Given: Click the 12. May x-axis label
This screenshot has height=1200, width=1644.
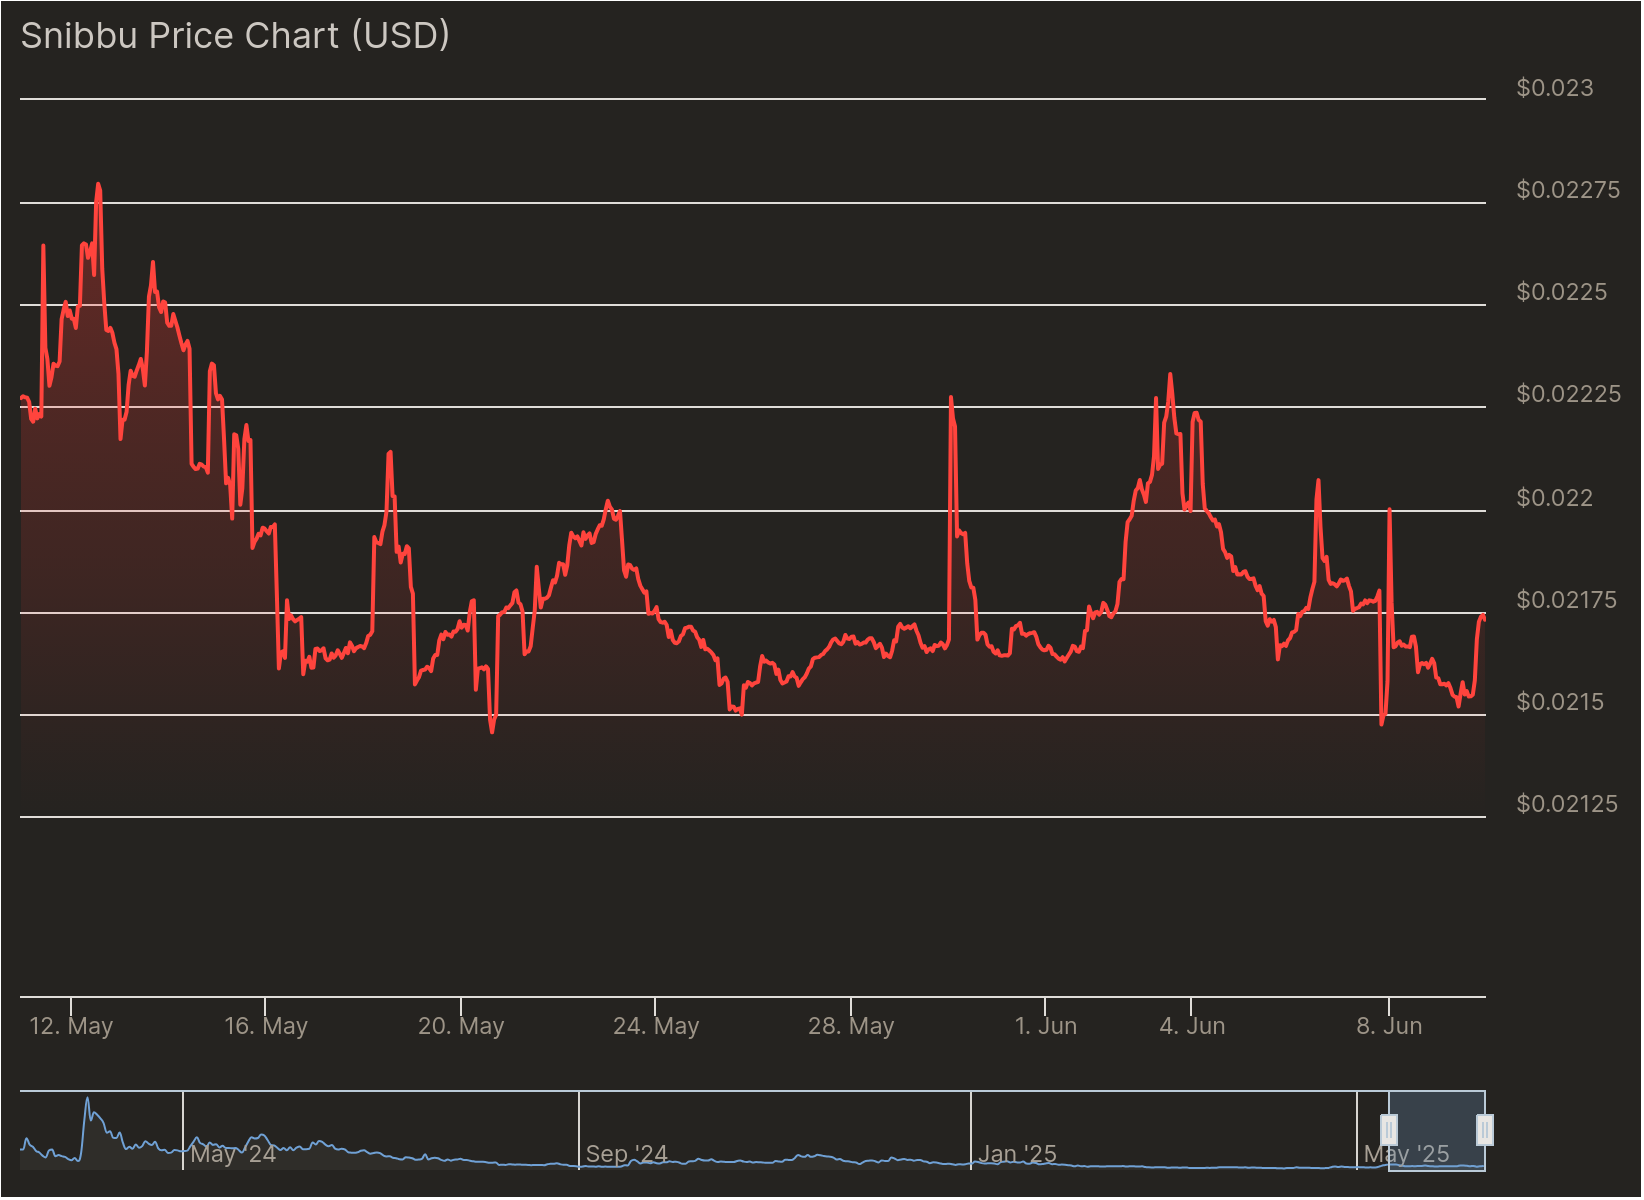Looking at the screenshot, I should click(71, 1027).
